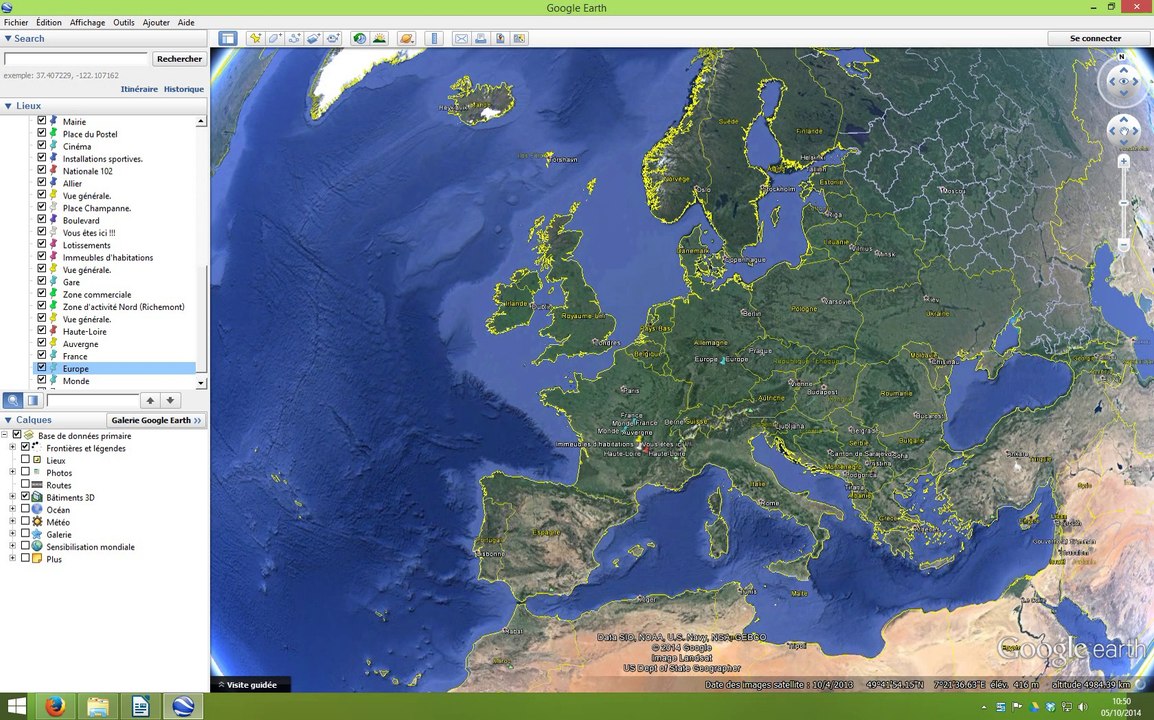The width and height of the screenshot is (1154, 720).
Task: Open the Ajouter menu
Action: click(x=156, y=22)
